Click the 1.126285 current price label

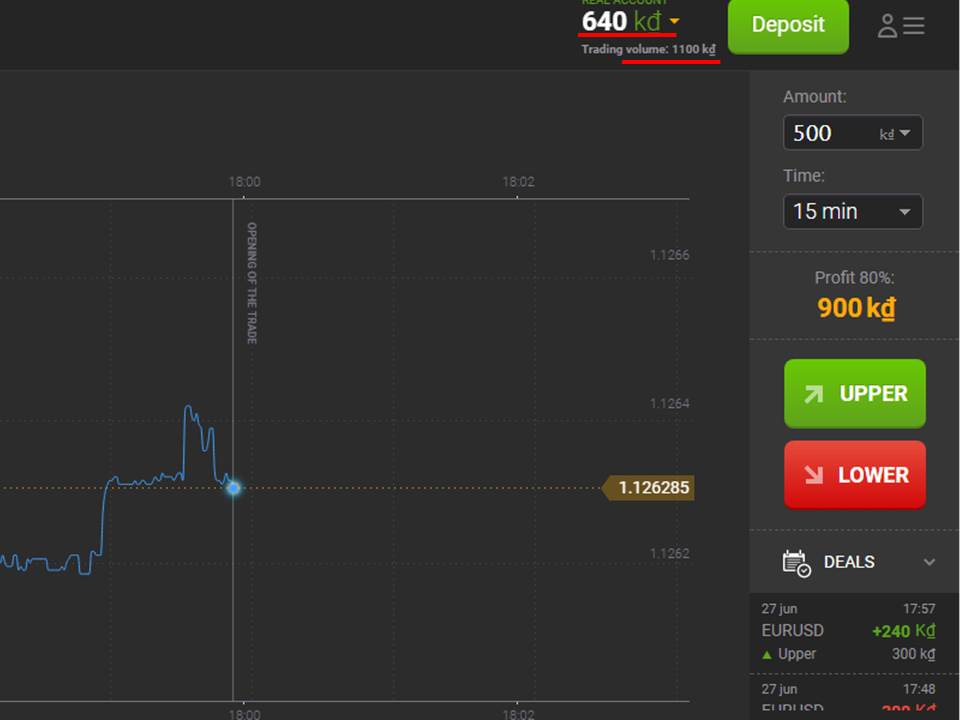point(649,488)
